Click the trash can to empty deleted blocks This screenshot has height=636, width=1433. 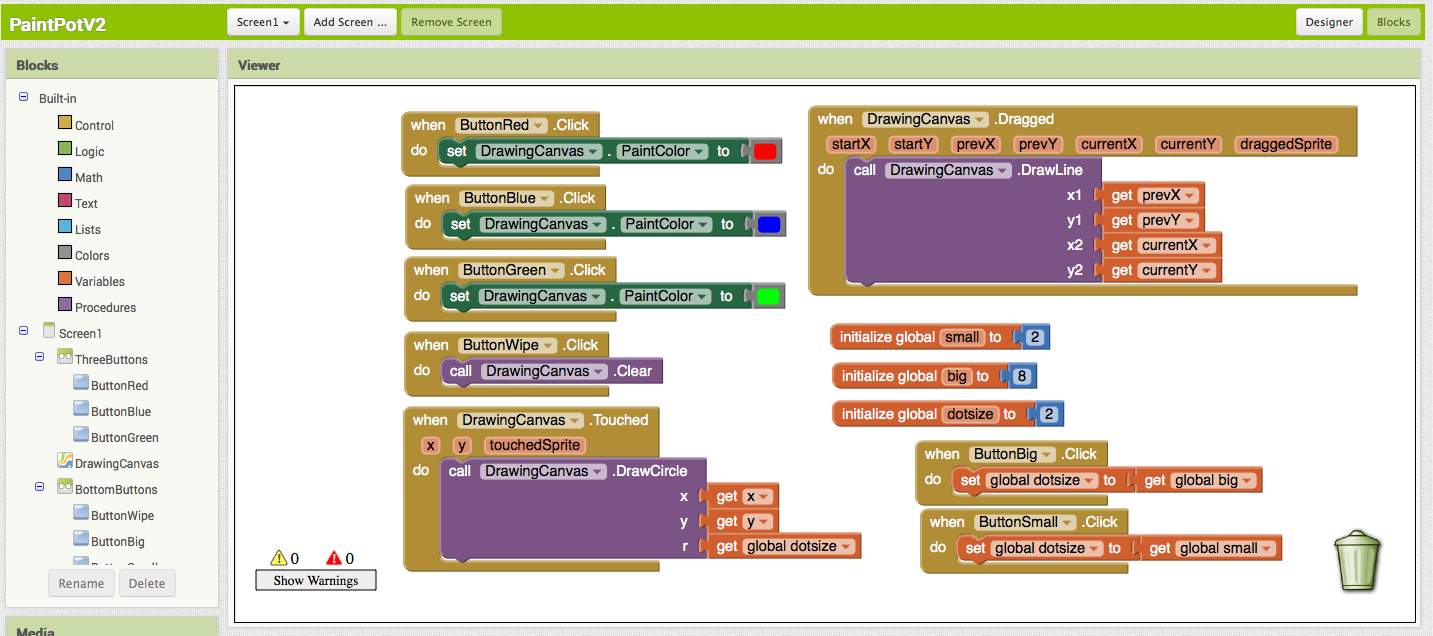point(1357,560)
